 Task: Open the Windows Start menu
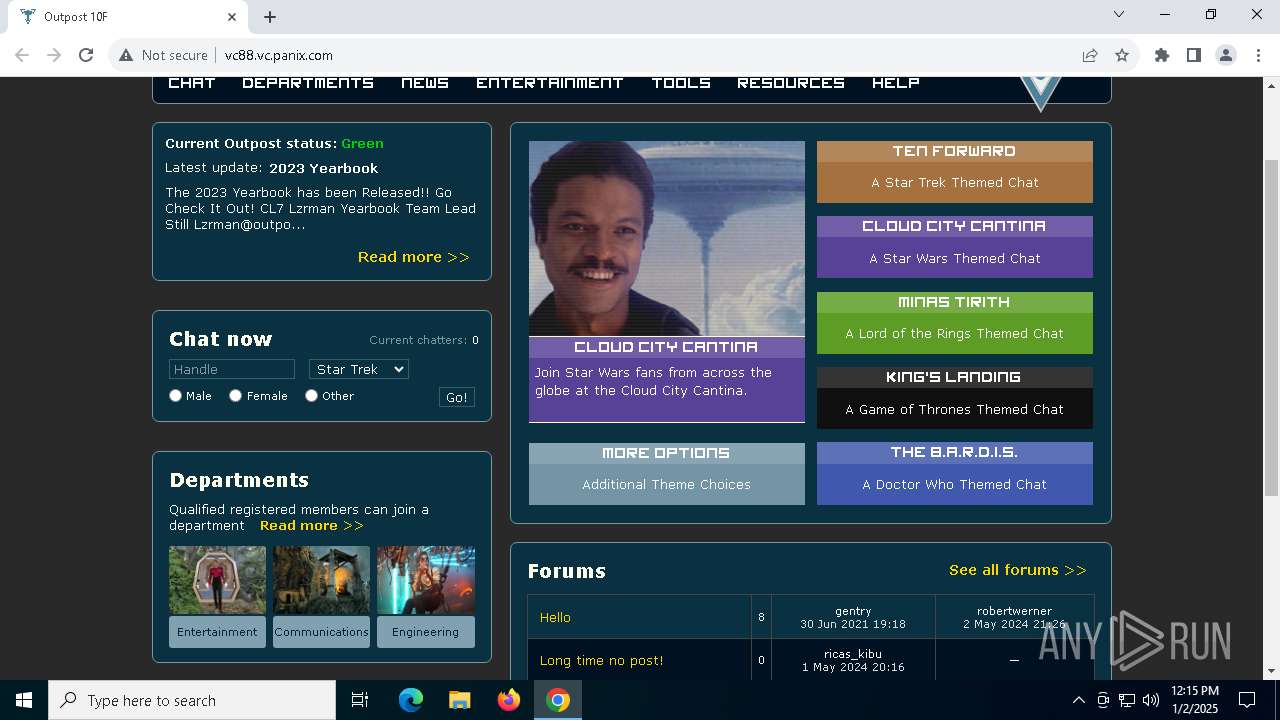(x=24, y=700)
